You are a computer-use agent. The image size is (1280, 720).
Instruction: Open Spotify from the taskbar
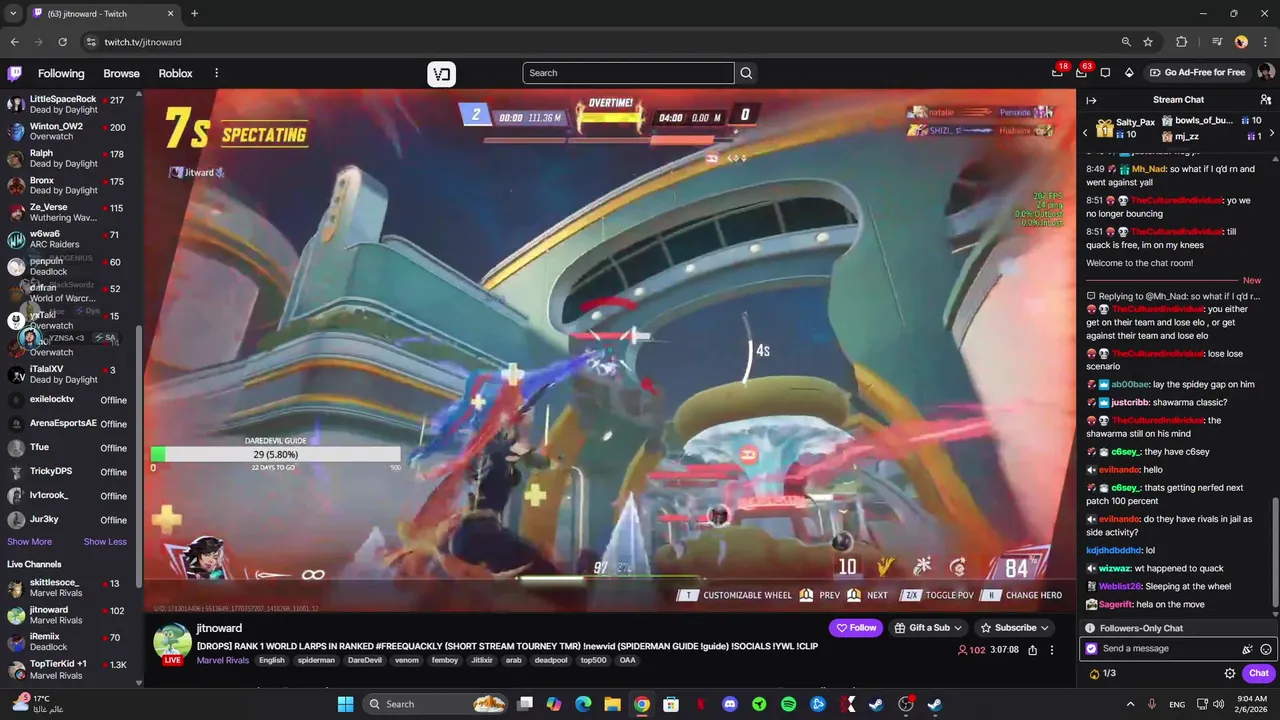[x=788, y=704]
